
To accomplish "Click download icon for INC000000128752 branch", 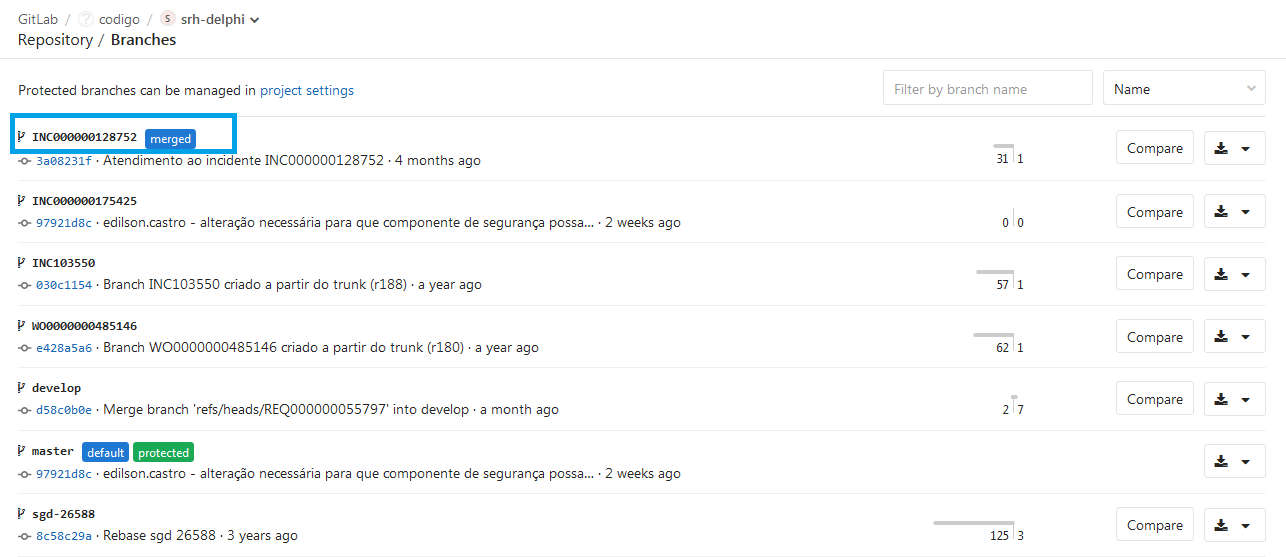I will click(x=1221, y=148).
